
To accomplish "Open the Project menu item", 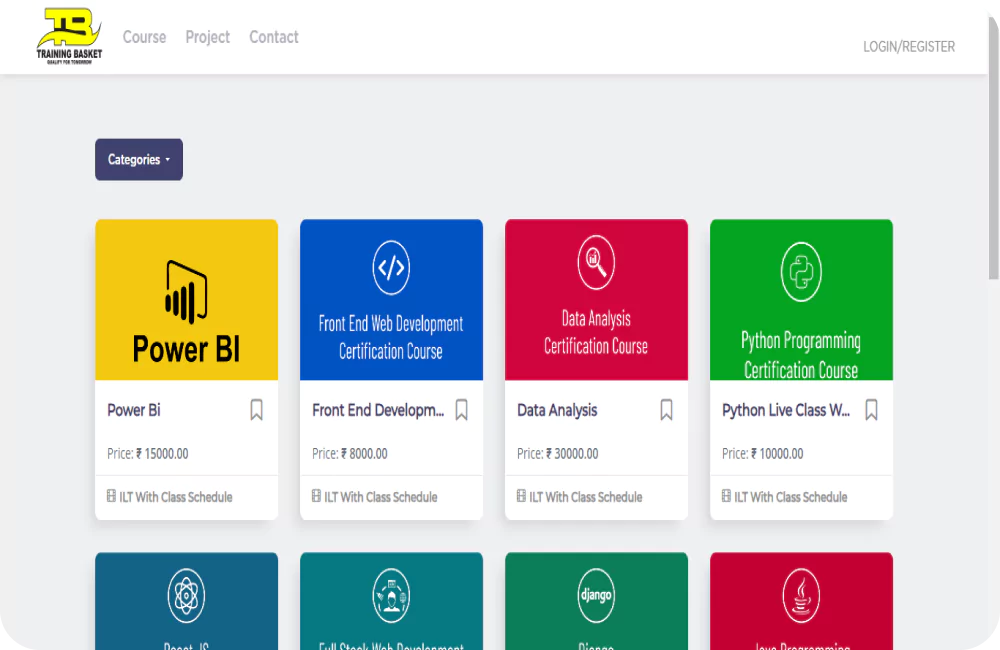I will pyautogui.click(x=207, y=38).
